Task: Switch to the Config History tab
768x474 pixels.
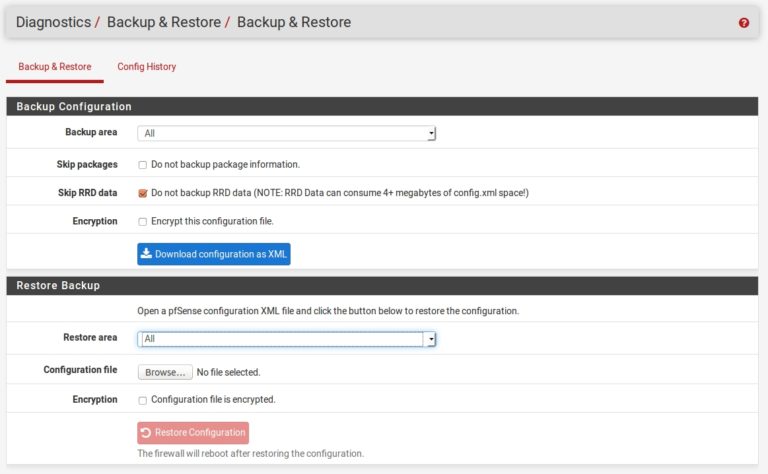Action: (146, 67)
